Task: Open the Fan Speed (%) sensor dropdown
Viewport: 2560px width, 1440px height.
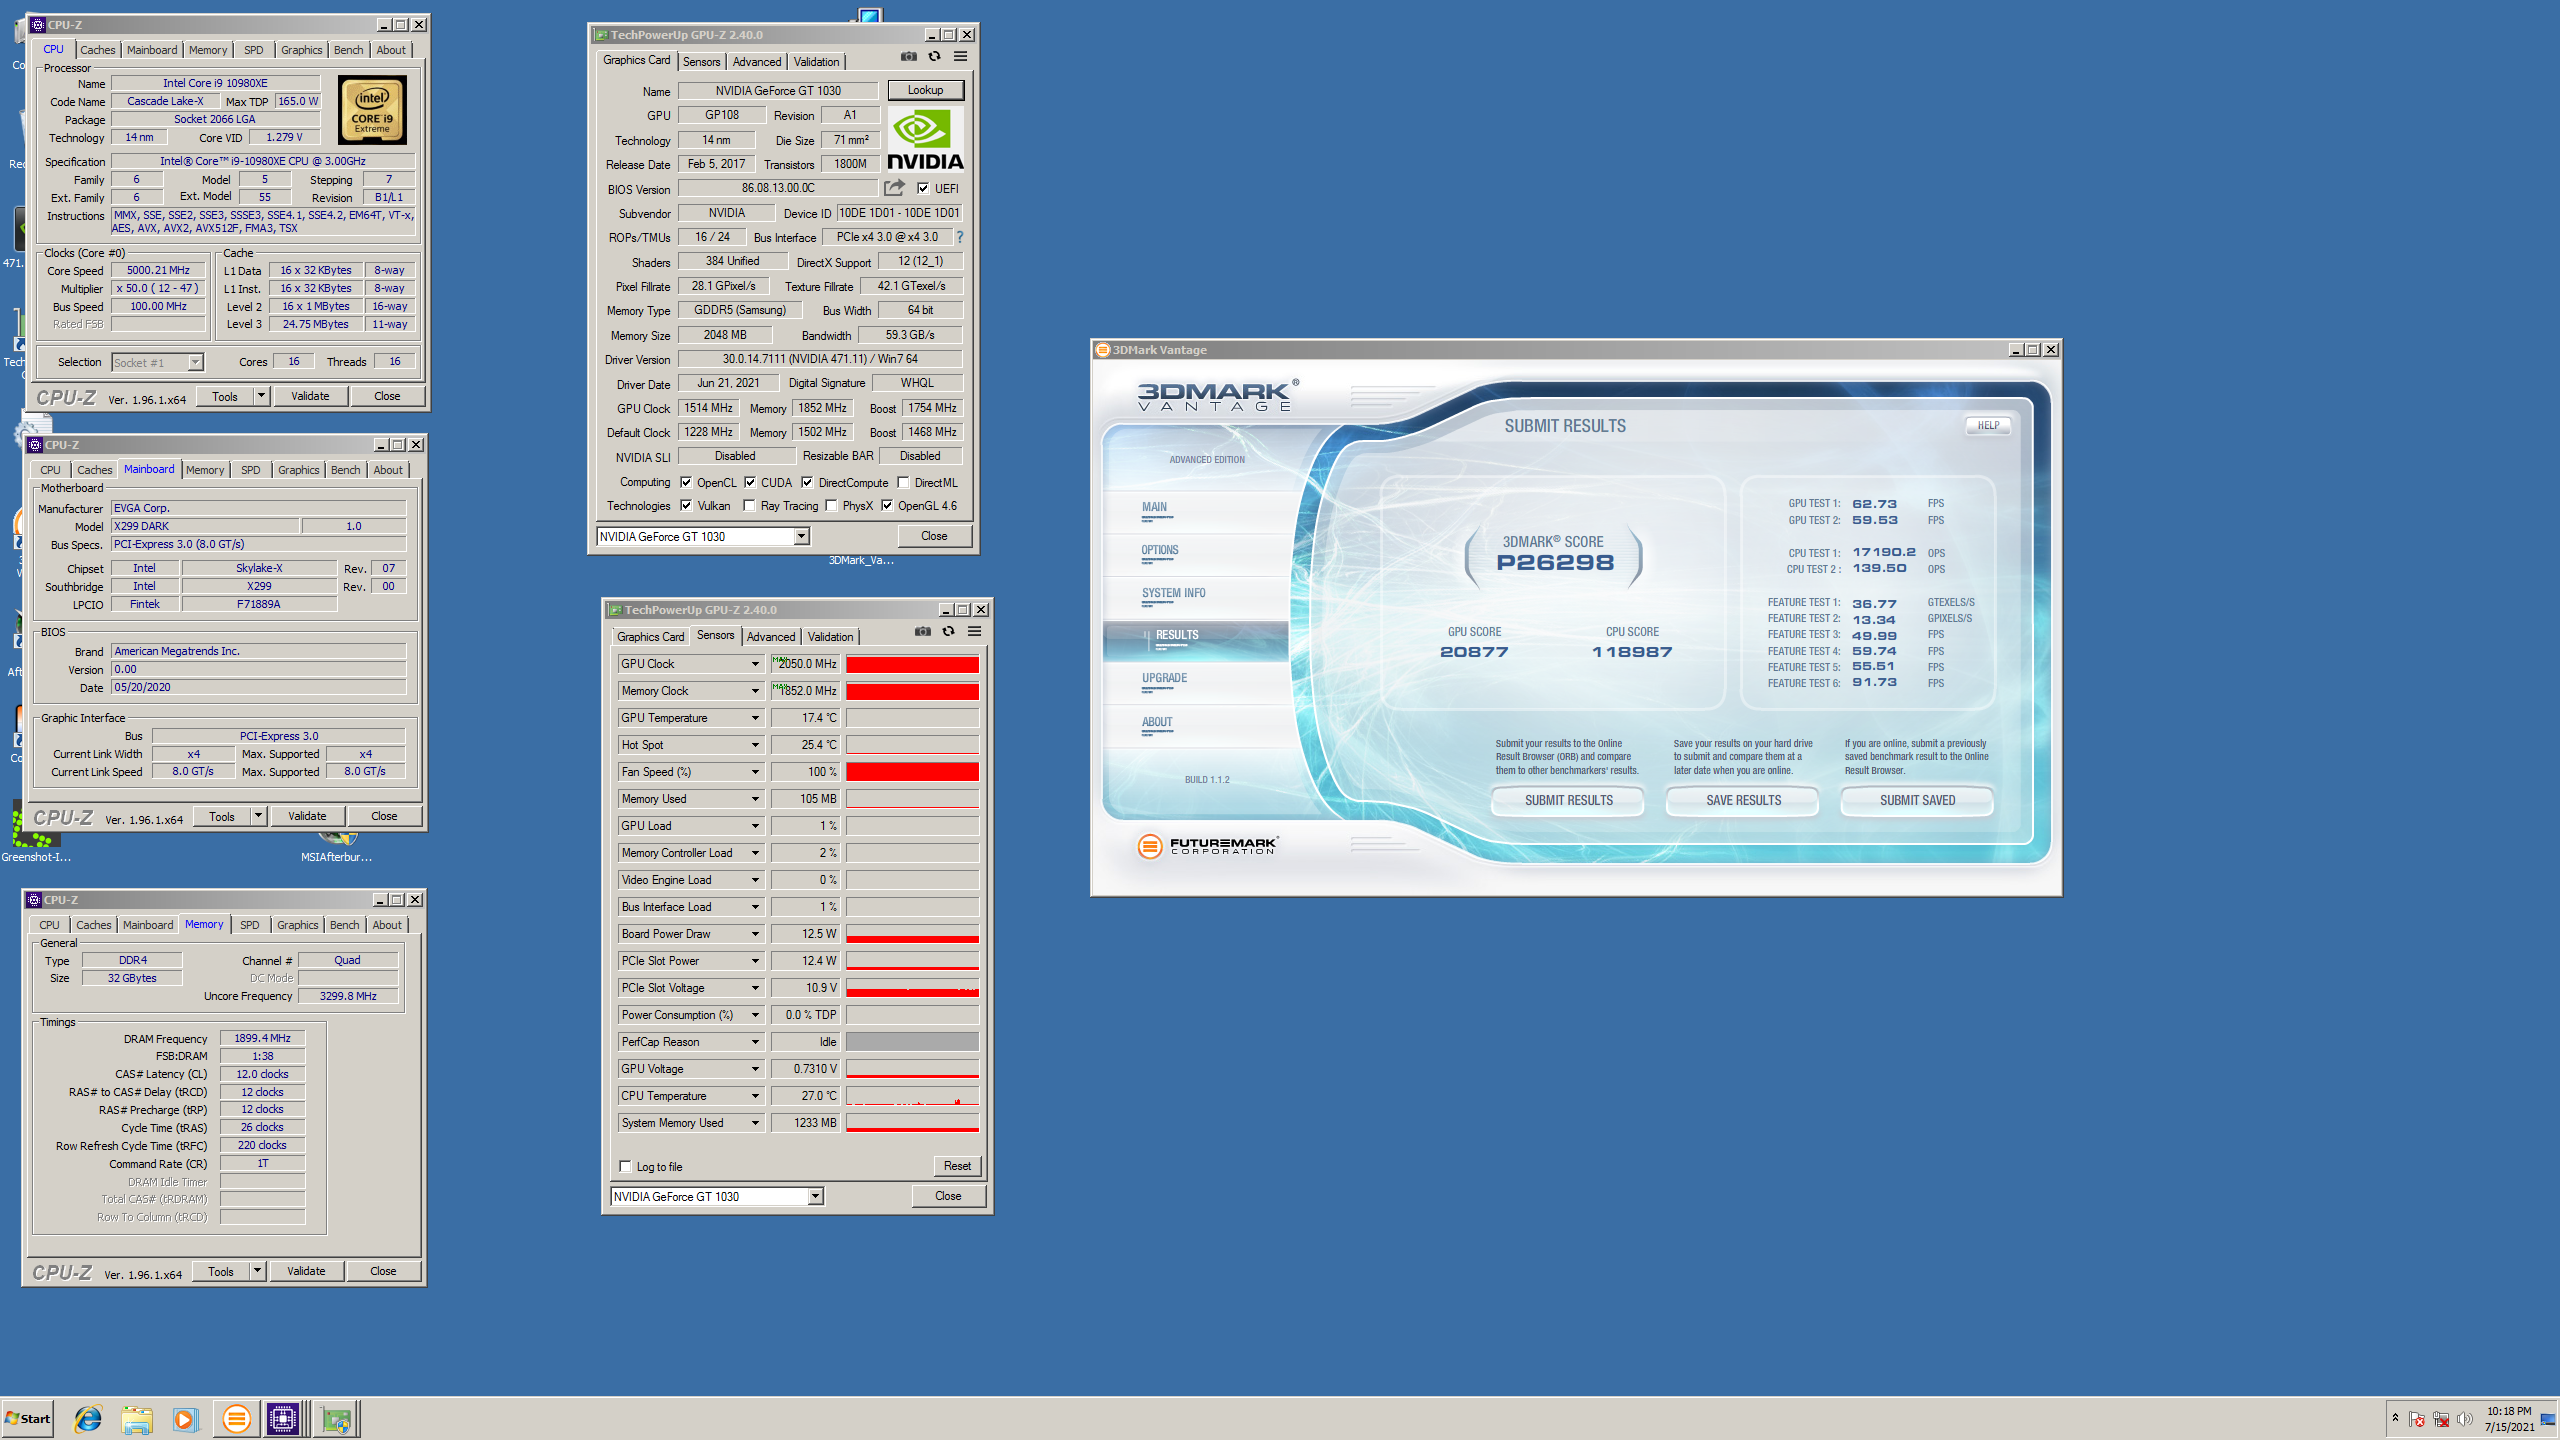Action: [x=755, y=772]
